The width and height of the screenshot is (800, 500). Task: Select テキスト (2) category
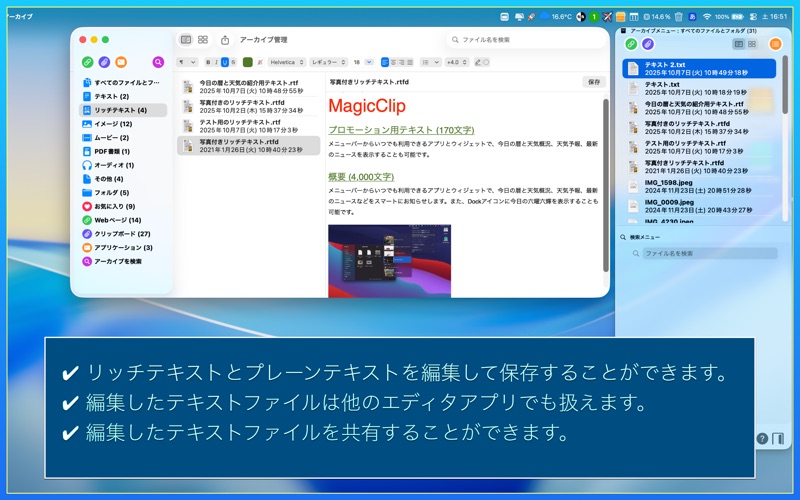click(123, 96)
